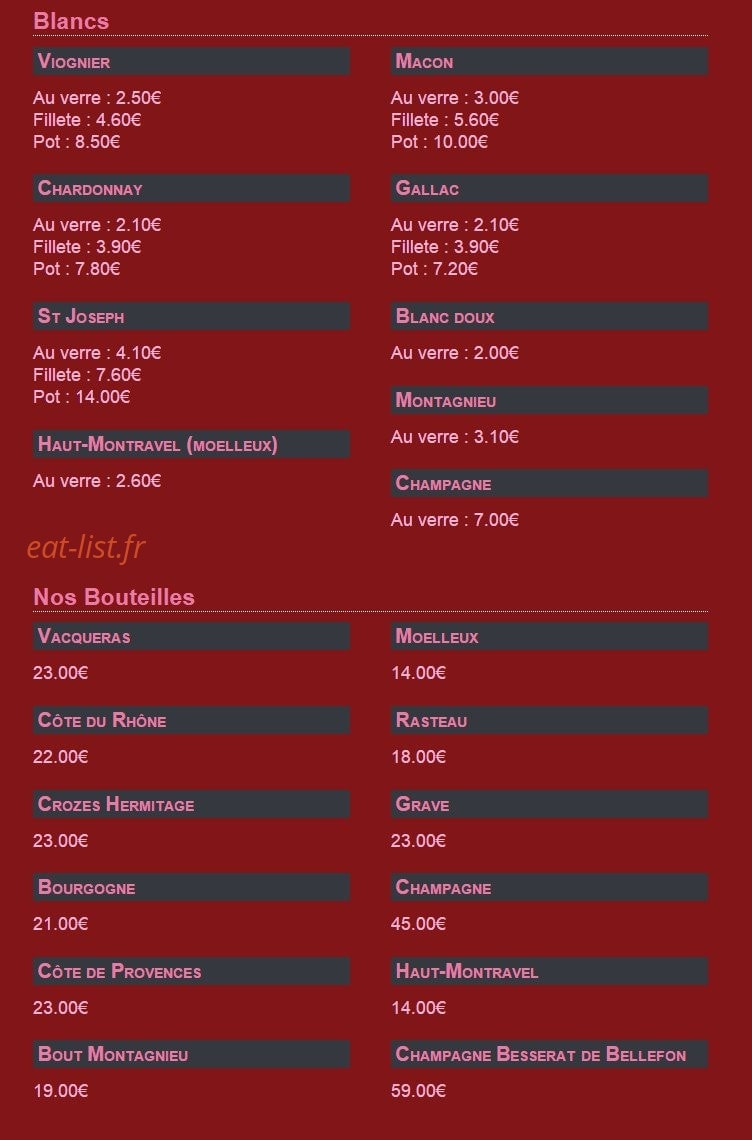Select the Grave bottle header
Viewport: 752px width, 1140px height.
(x=549, y=804)
